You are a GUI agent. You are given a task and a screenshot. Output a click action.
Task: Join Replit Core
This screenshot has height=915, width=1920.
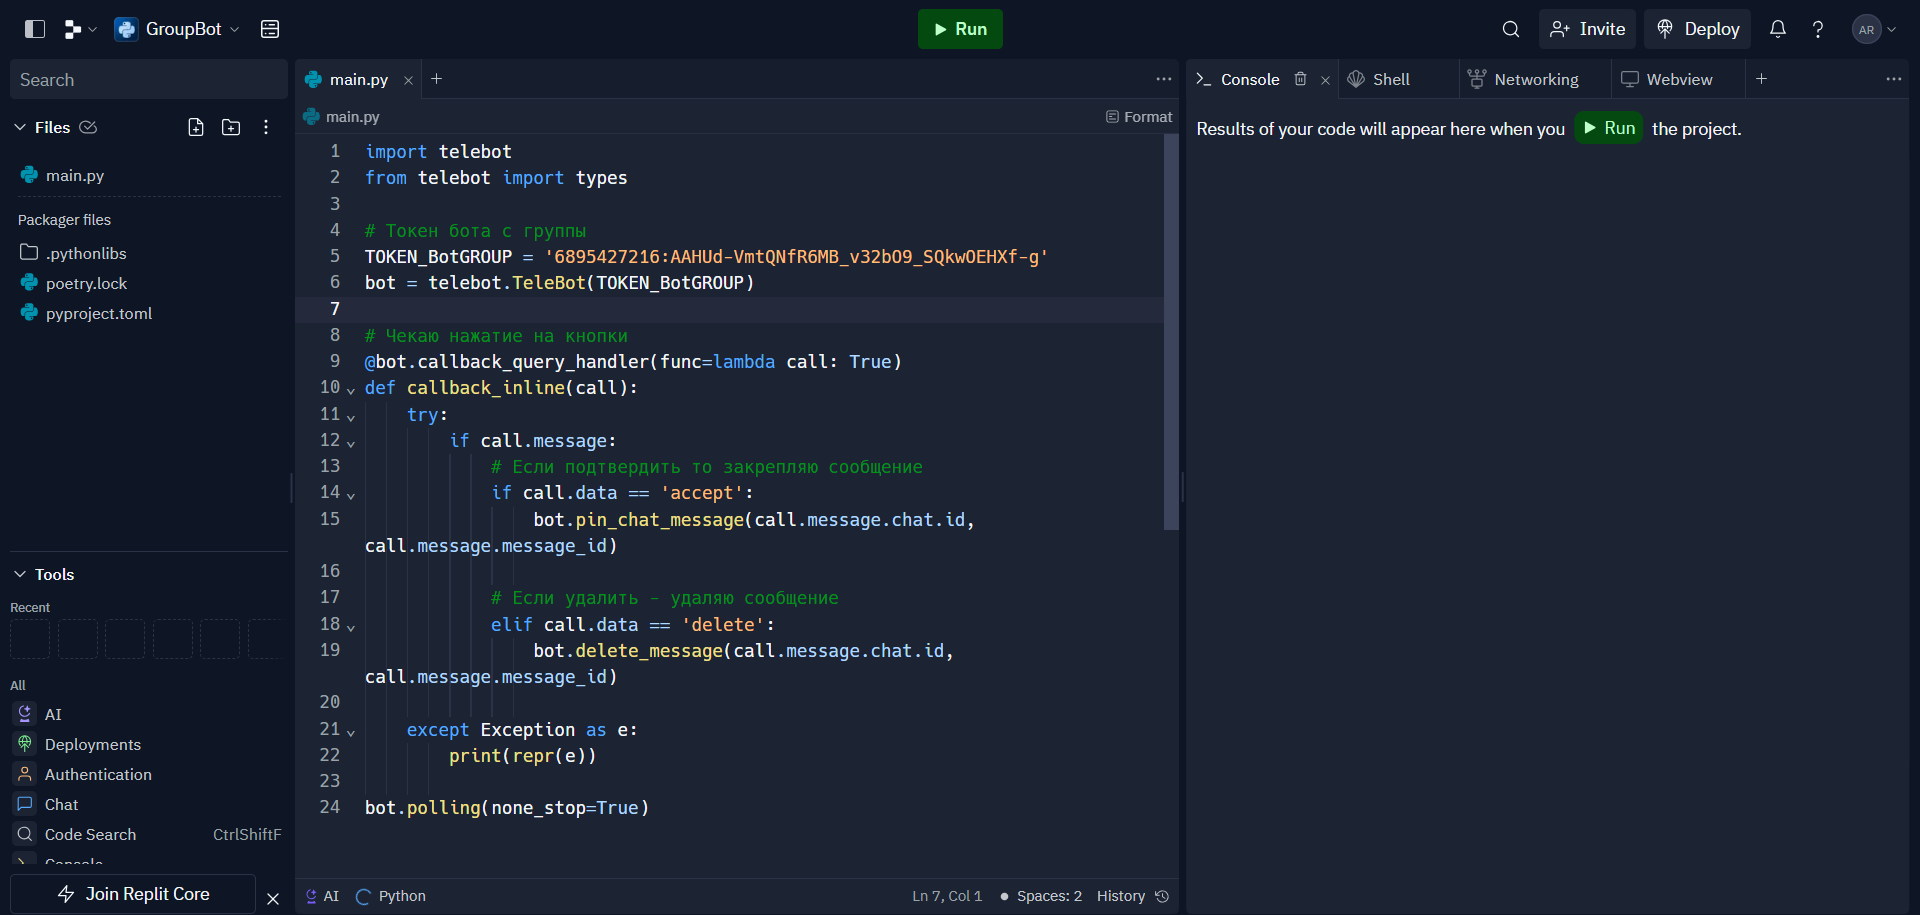click(133, 894)
